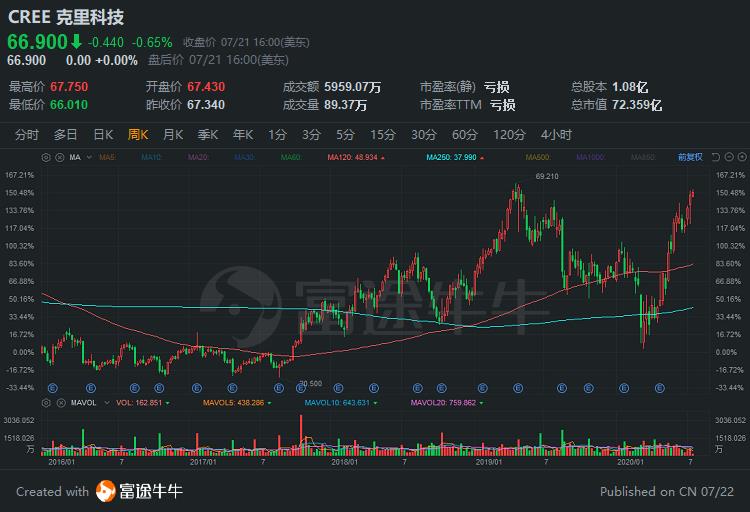Click the chart reset undo arrow icon
The image size is (750, 512).
[x=716, y=157]
